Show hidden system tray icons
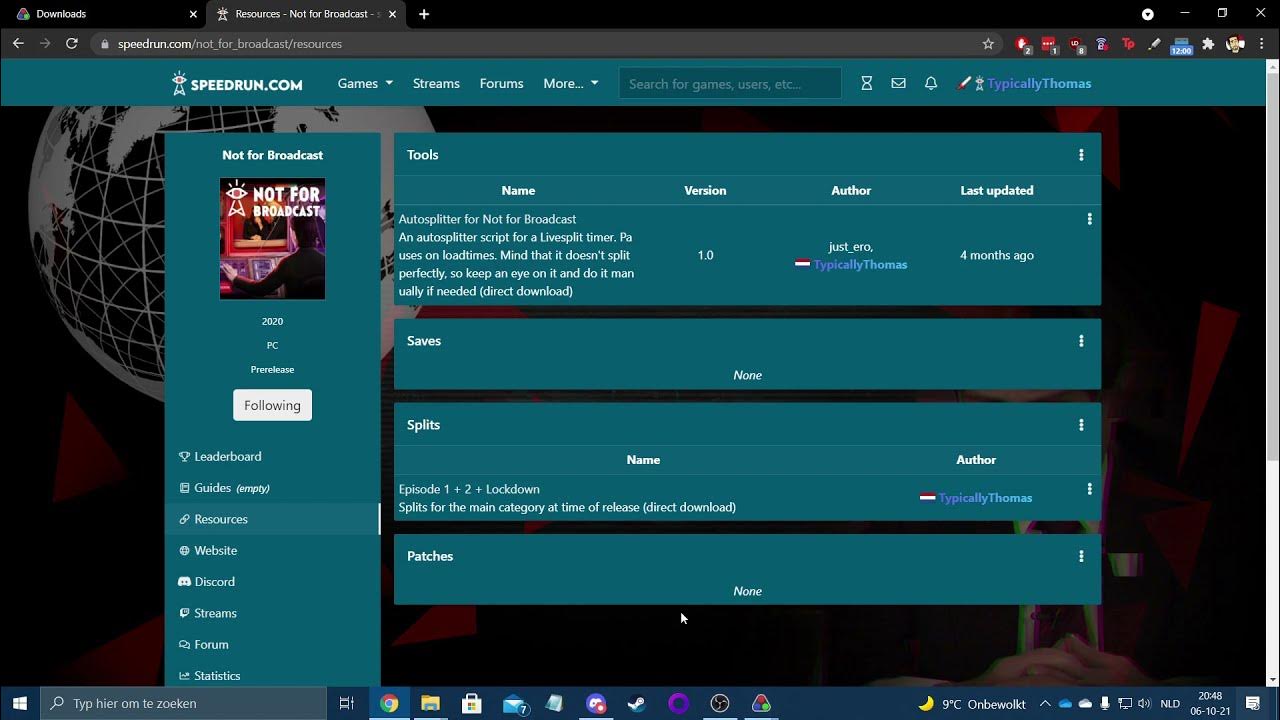This screenshot has height=720, width=1280. [x=1045, y=703]
